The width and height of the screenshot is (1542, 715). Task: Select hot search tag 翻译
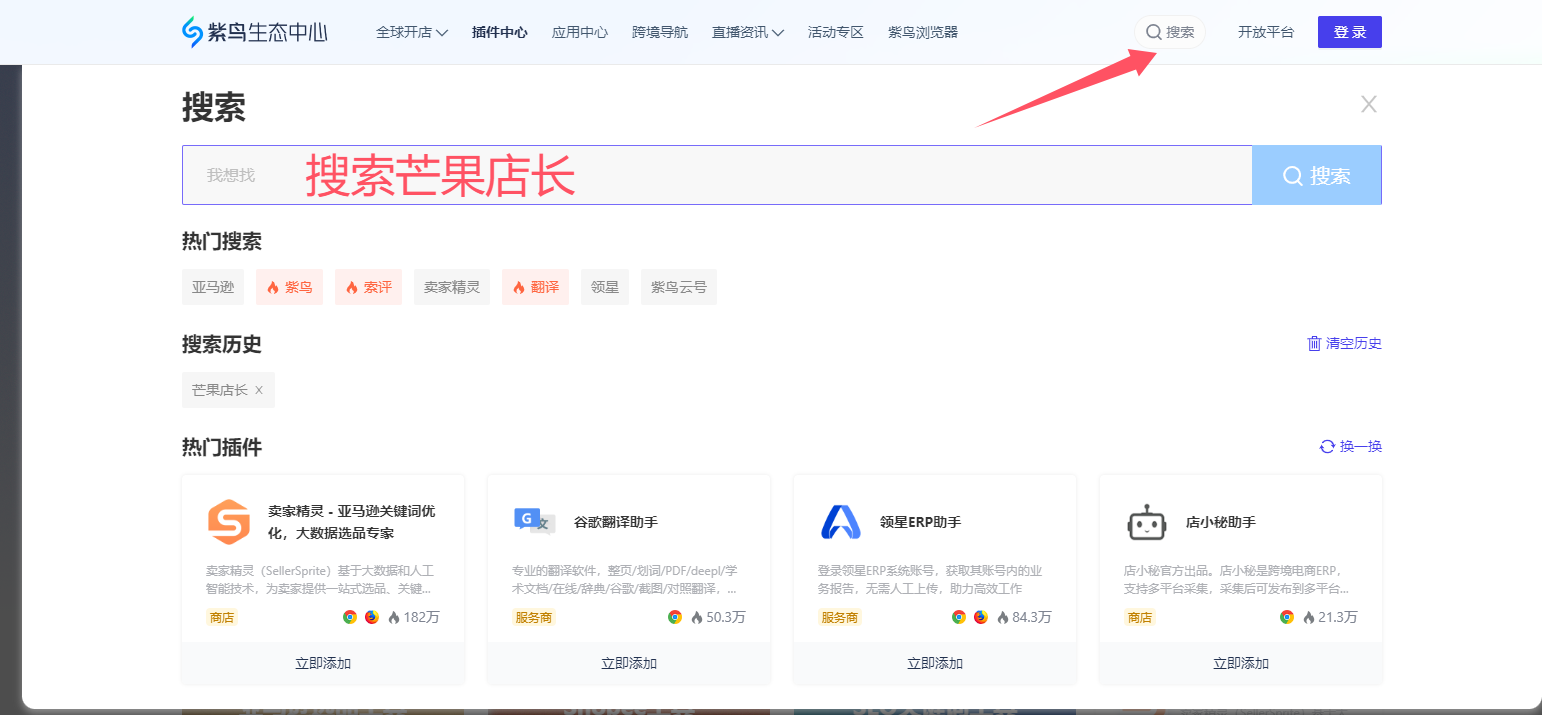tap(536, 287)
